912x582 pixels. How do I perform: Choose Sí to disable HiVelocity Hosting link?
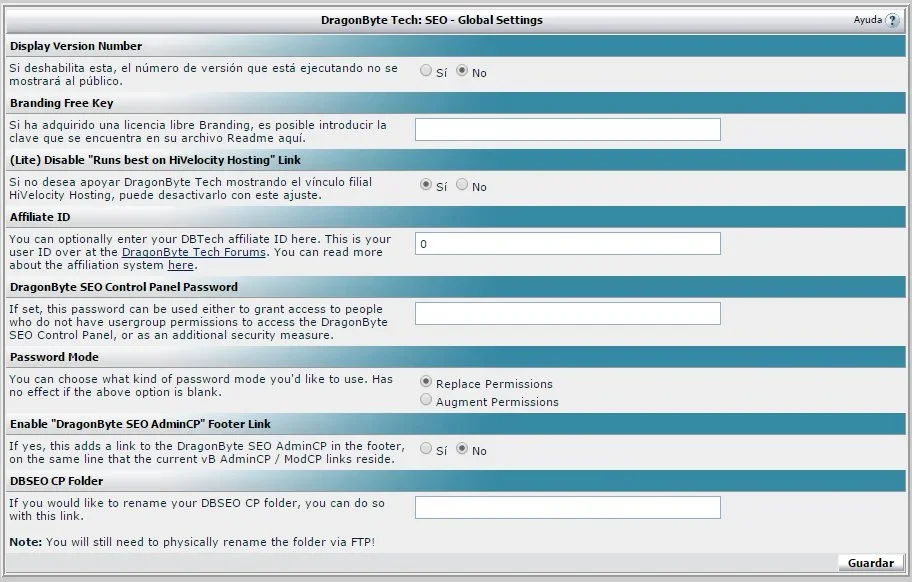click(x=426, y=184)
